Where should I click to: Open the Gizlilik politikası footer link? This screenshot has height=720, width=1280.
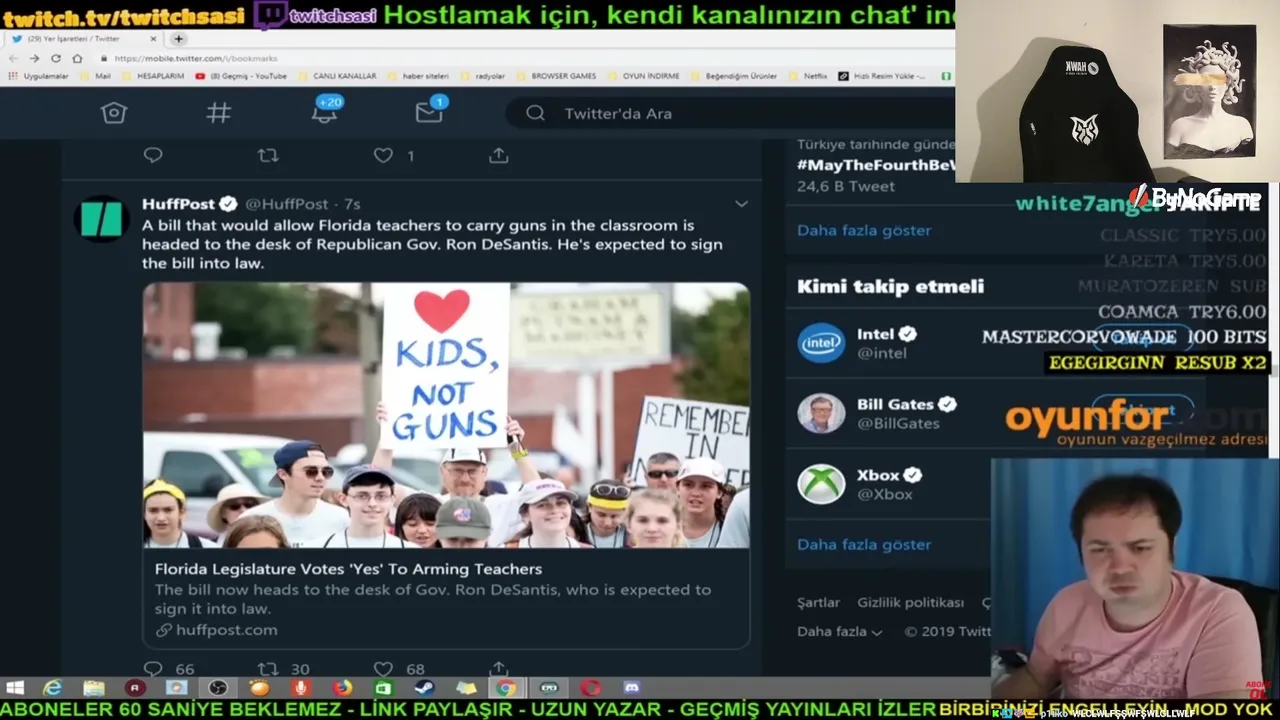pyautogui.click(x=910, y=603)
